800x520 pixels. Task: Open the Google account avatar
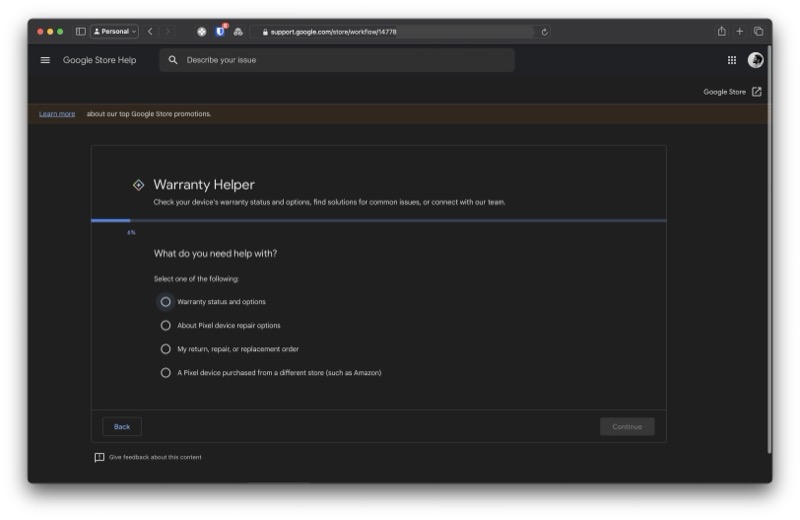756,60
